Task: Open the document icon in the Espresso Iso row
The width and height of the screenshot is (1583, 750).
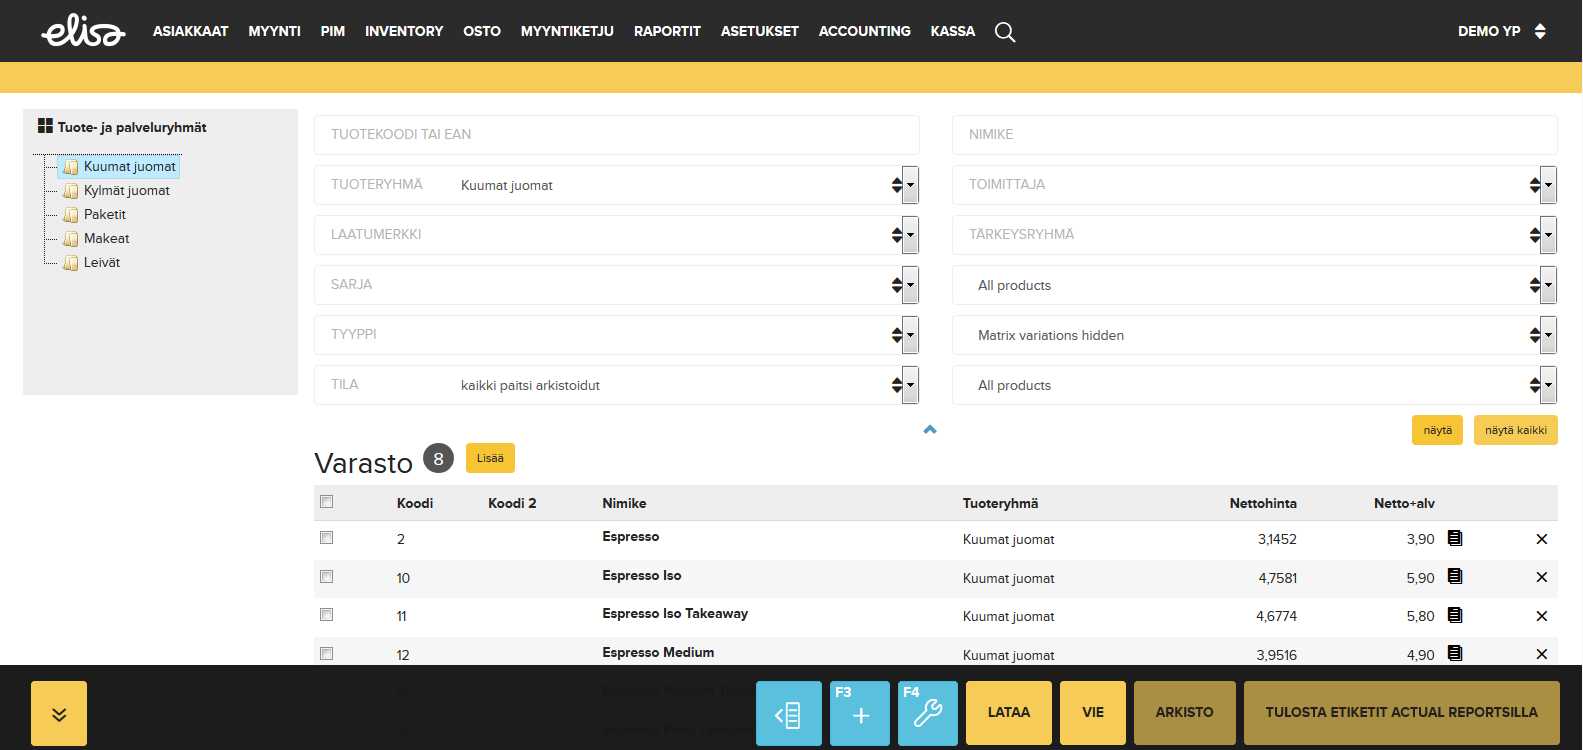Action: pyautogui.click(x=1455, y=576)
